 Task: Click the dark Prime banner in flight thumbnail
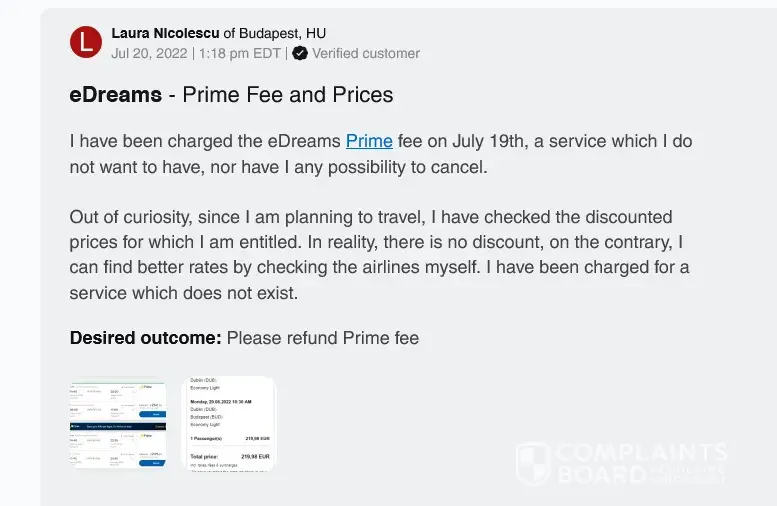(118, 425)
